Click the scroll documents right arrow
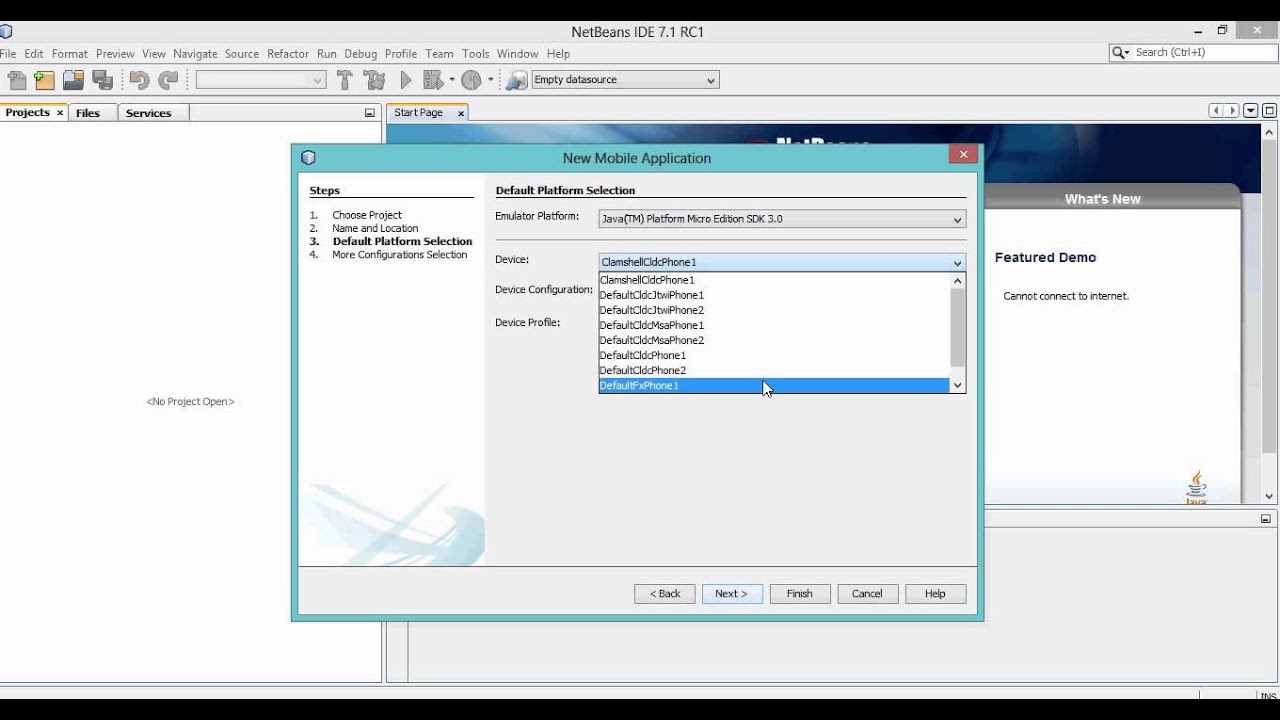 click(1233, 111)
